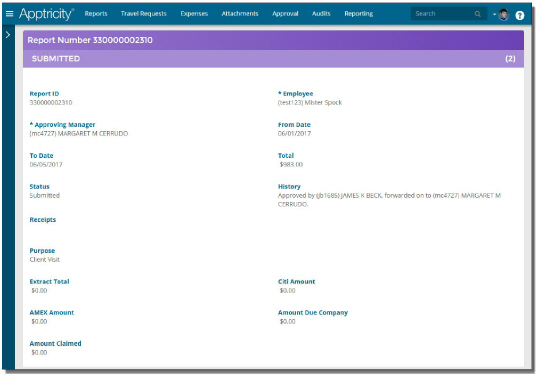Open the user profile avatar

[503, 14]
